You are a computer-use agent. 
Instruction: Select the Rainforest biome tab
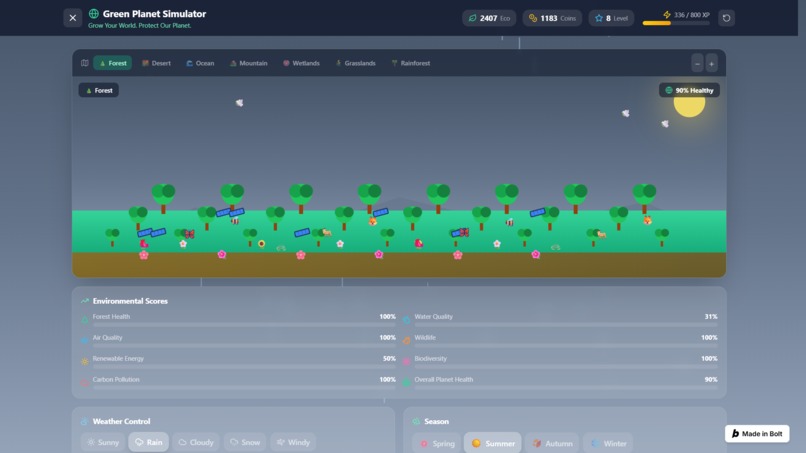411,63
